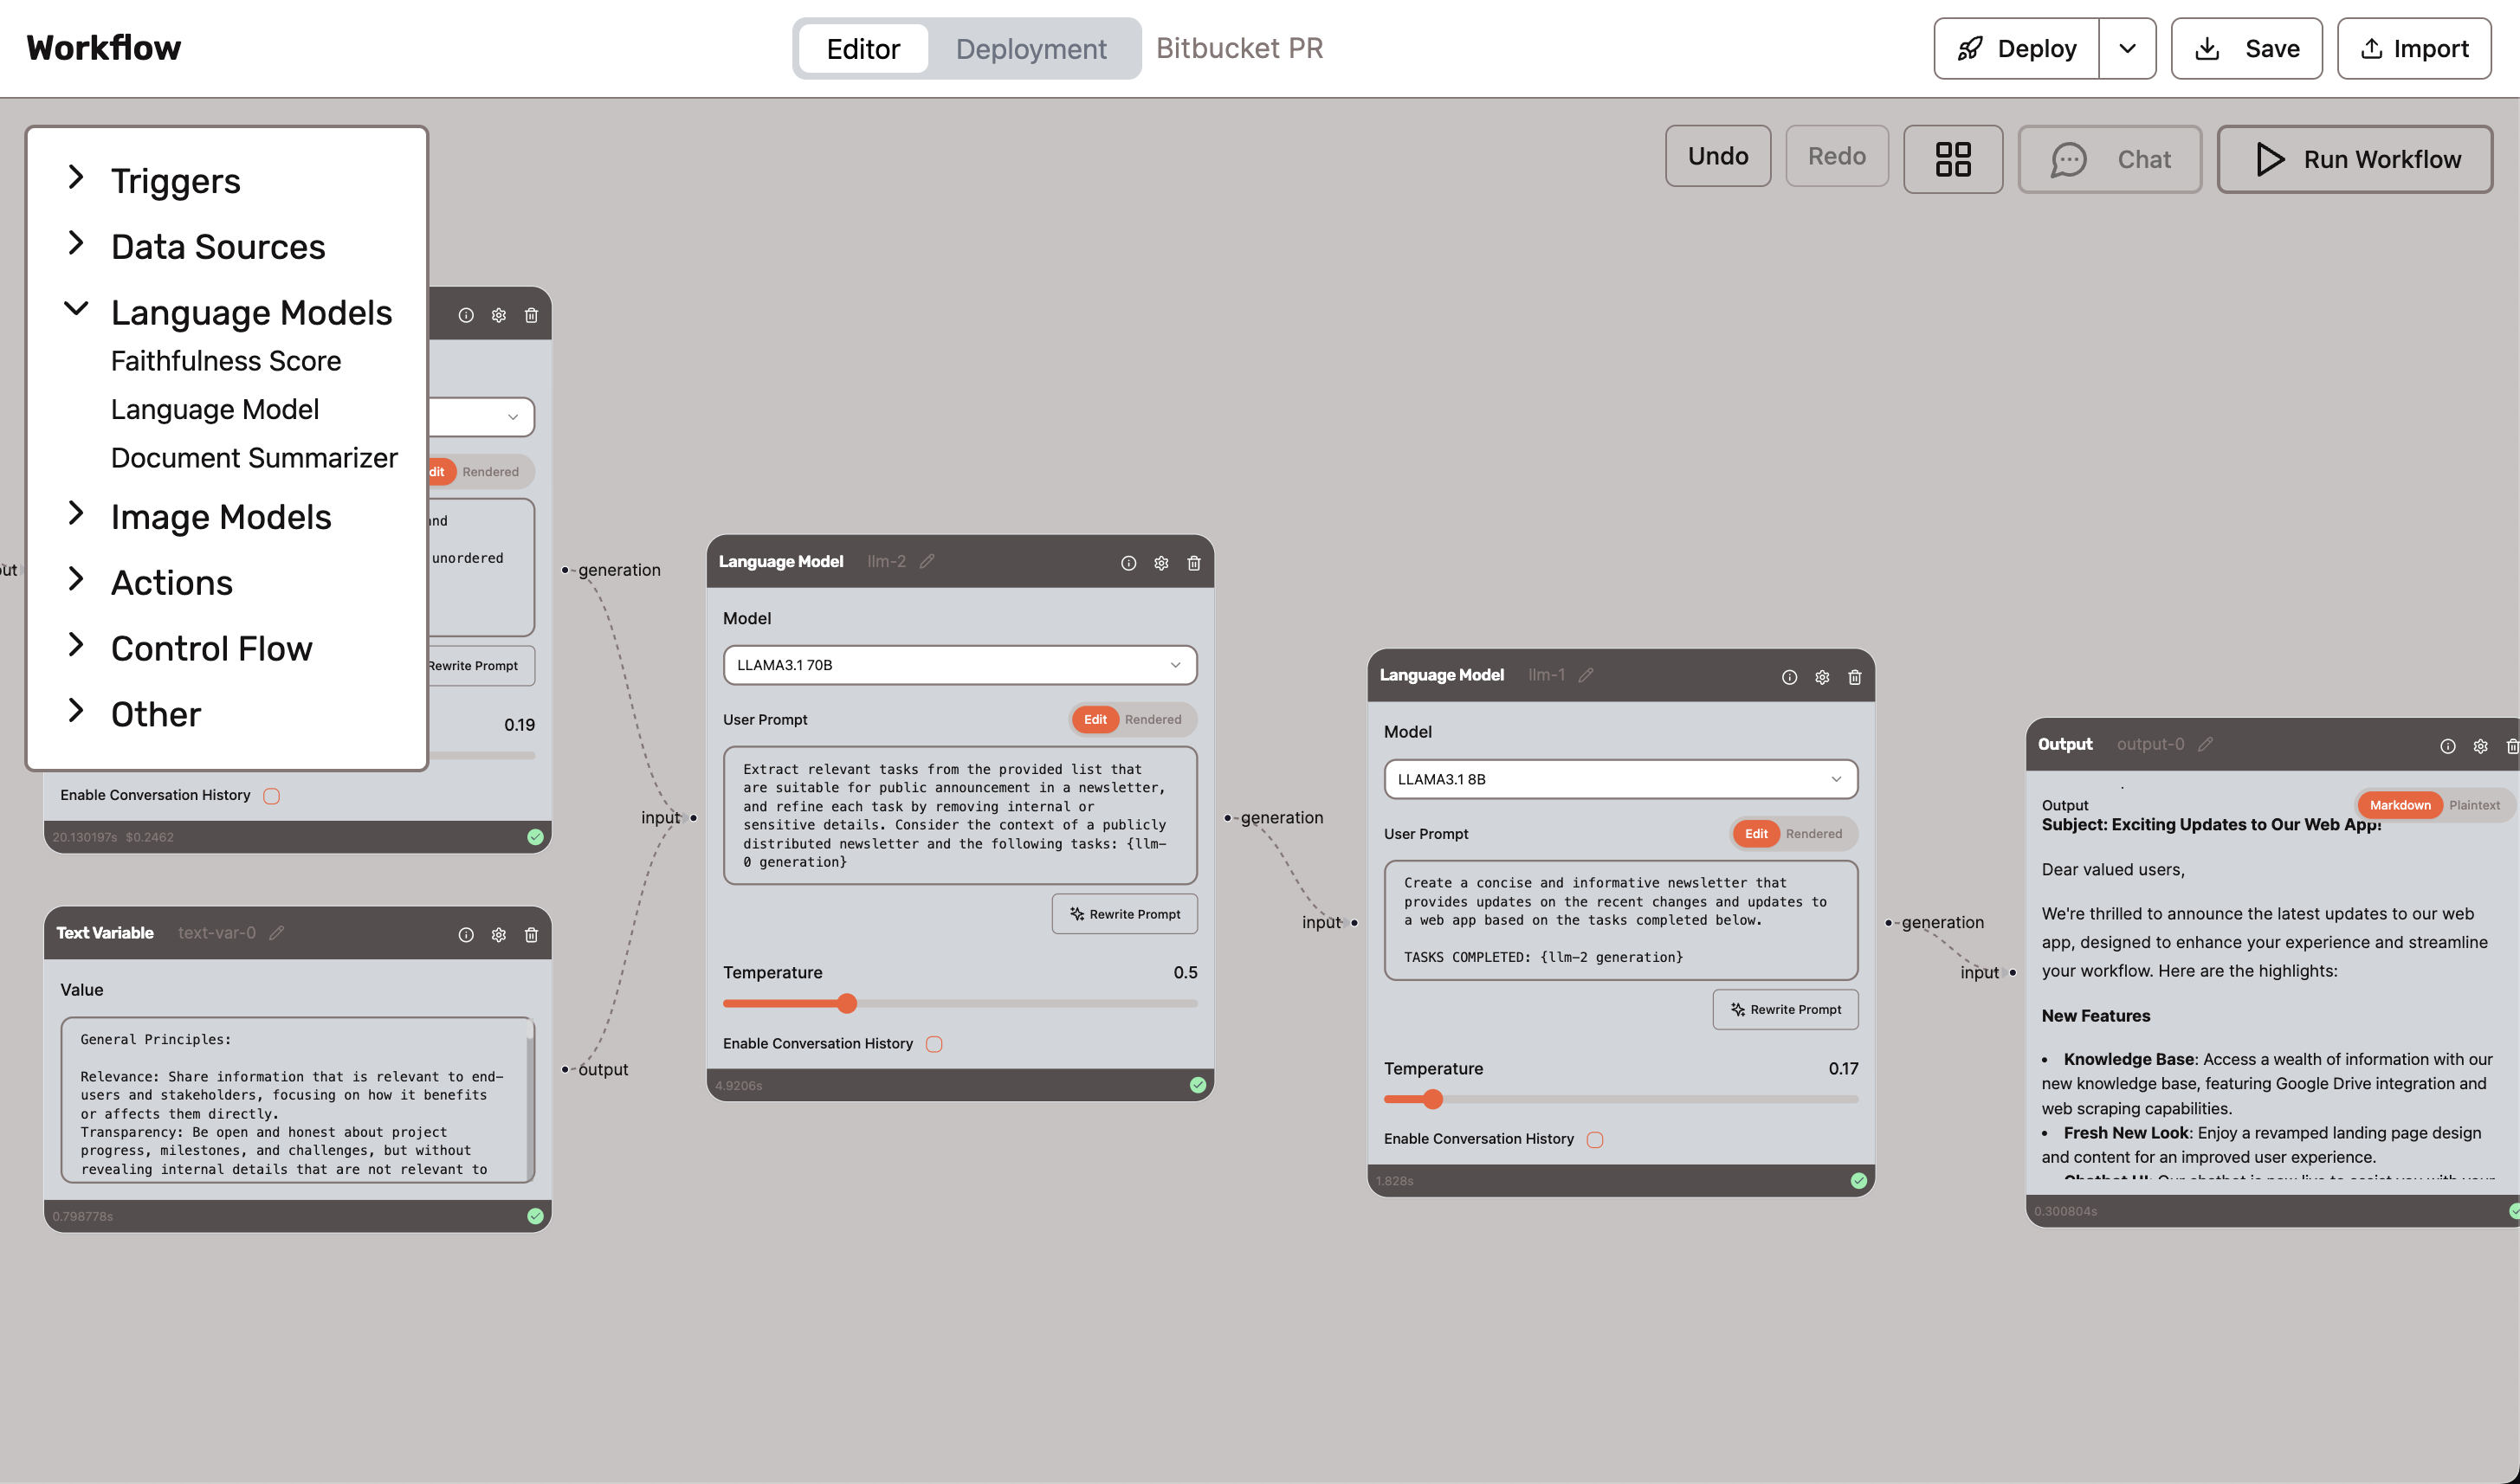The width and height of the screenshot is (2520, 1484).
Task: Click info icon on Output node
Action: coord(2447,746)
